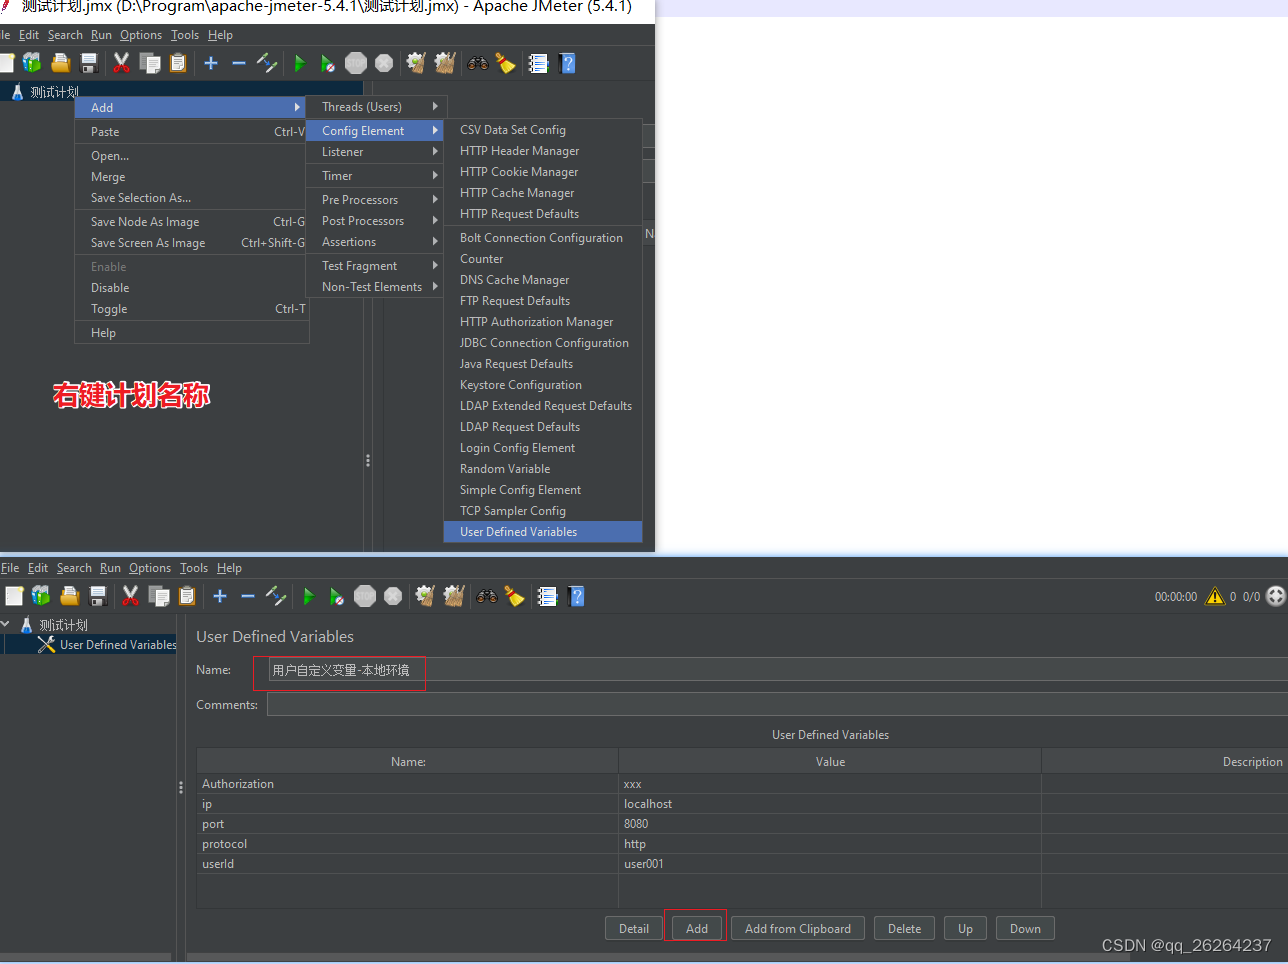The image size is (1288, 964).
Task: Click green Start icon in User Defined Variables window
Action: tap(309, 596)
